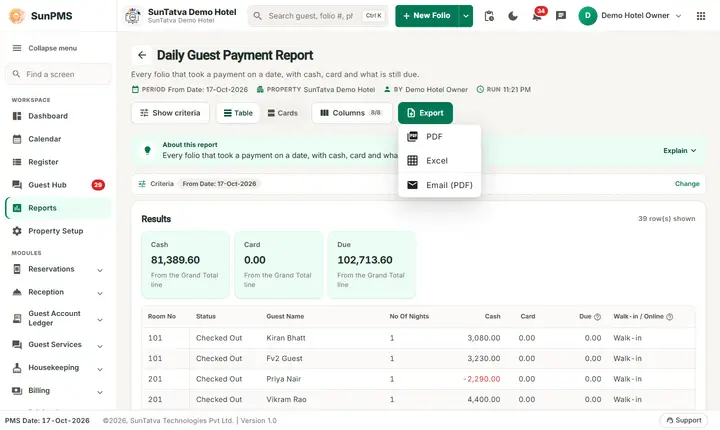Toggle dark mode moon icon
Viewport: 720px width, 430px height.
pos(513,16)
